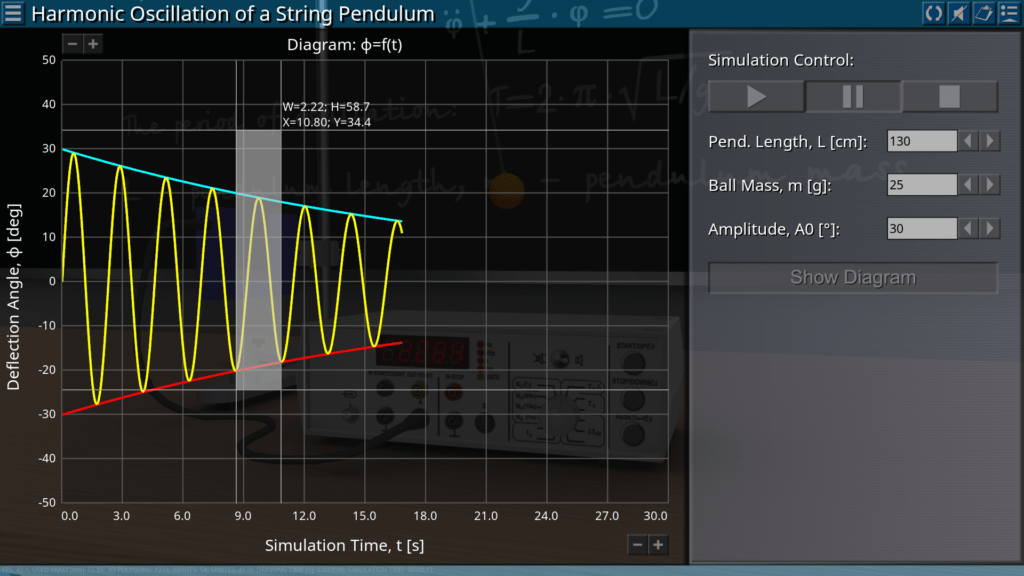Image resolution: width=1024 pixels, height=576 pixels.
Task: Zoom in vertical axis with top-left plus
Action: 92,44
